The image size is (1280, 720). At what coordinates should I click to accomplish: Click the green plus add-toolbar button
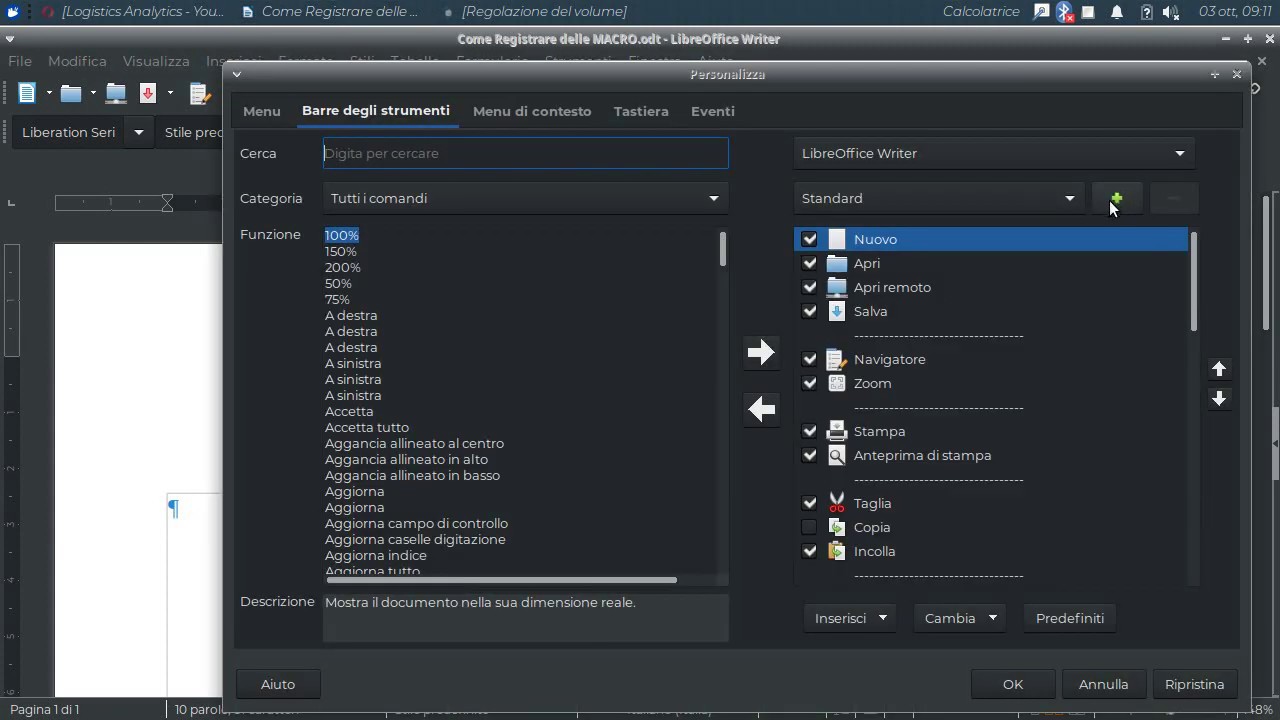(1116, 198)
